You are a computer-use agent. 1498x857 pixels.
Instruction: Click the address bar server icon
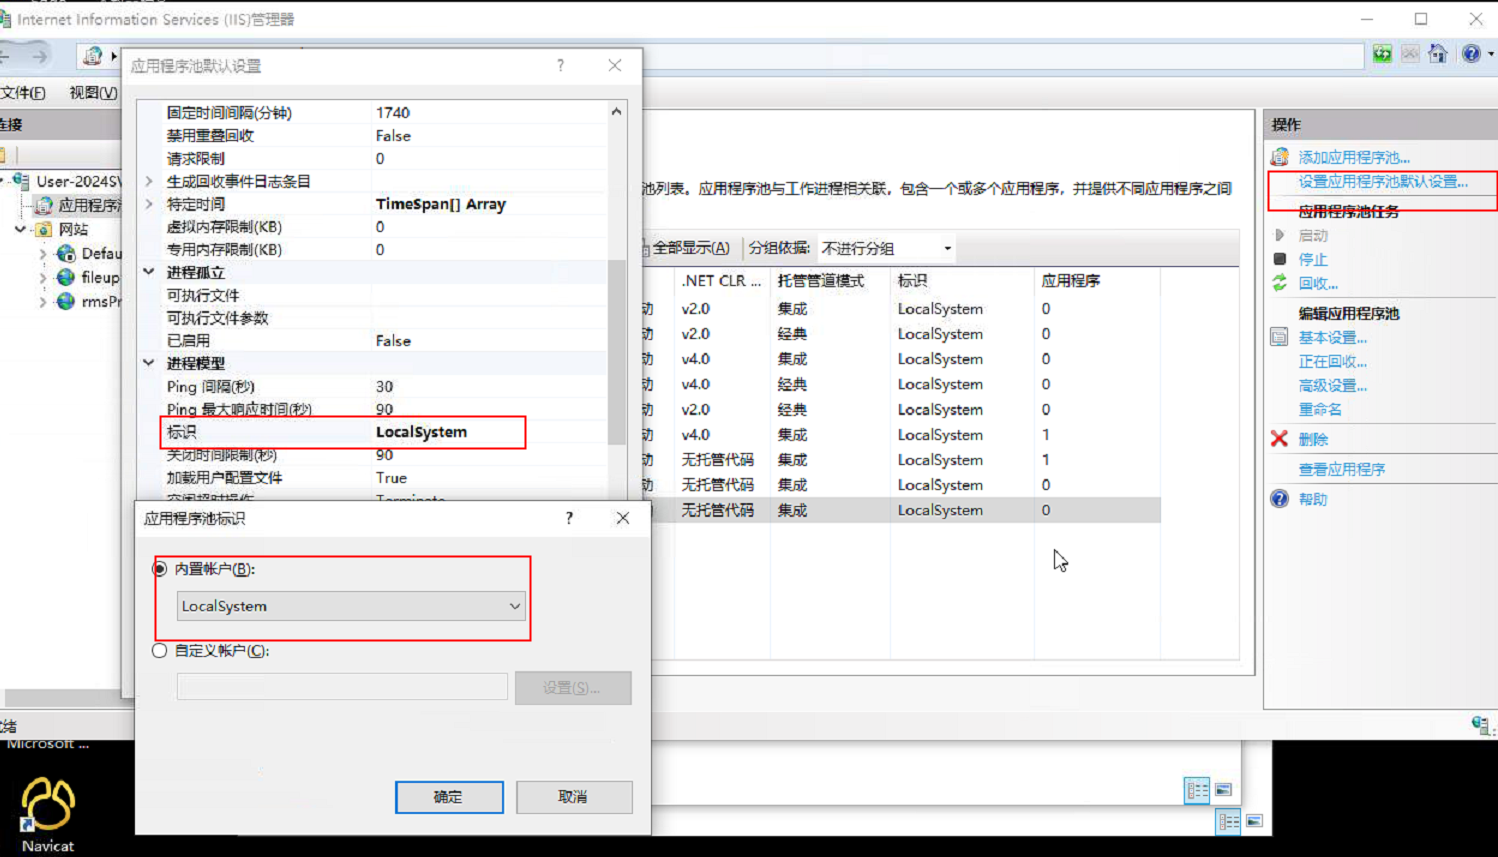click(93, 56)
